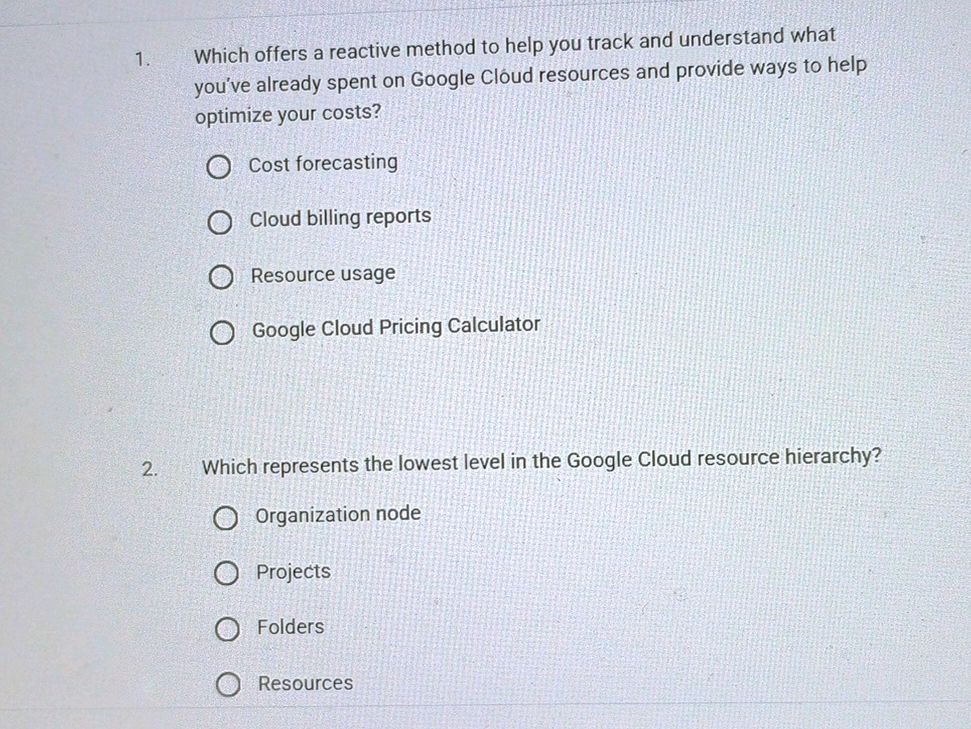Select the Cost forecasting radio button

pyautogui.click(x=221, y=167)
